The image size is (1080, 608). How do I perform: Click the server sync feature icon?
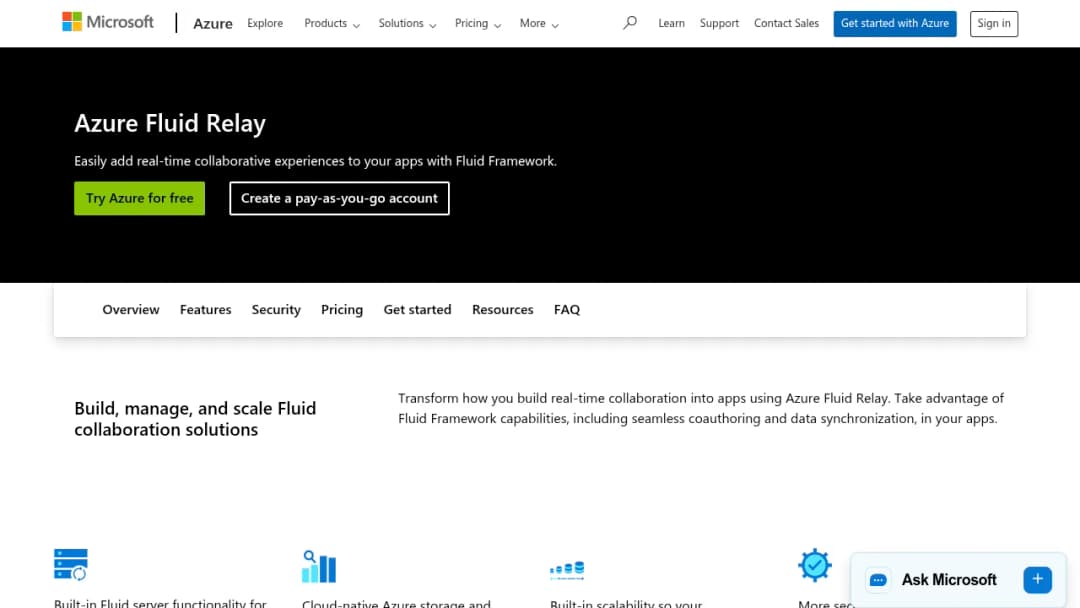71,565
